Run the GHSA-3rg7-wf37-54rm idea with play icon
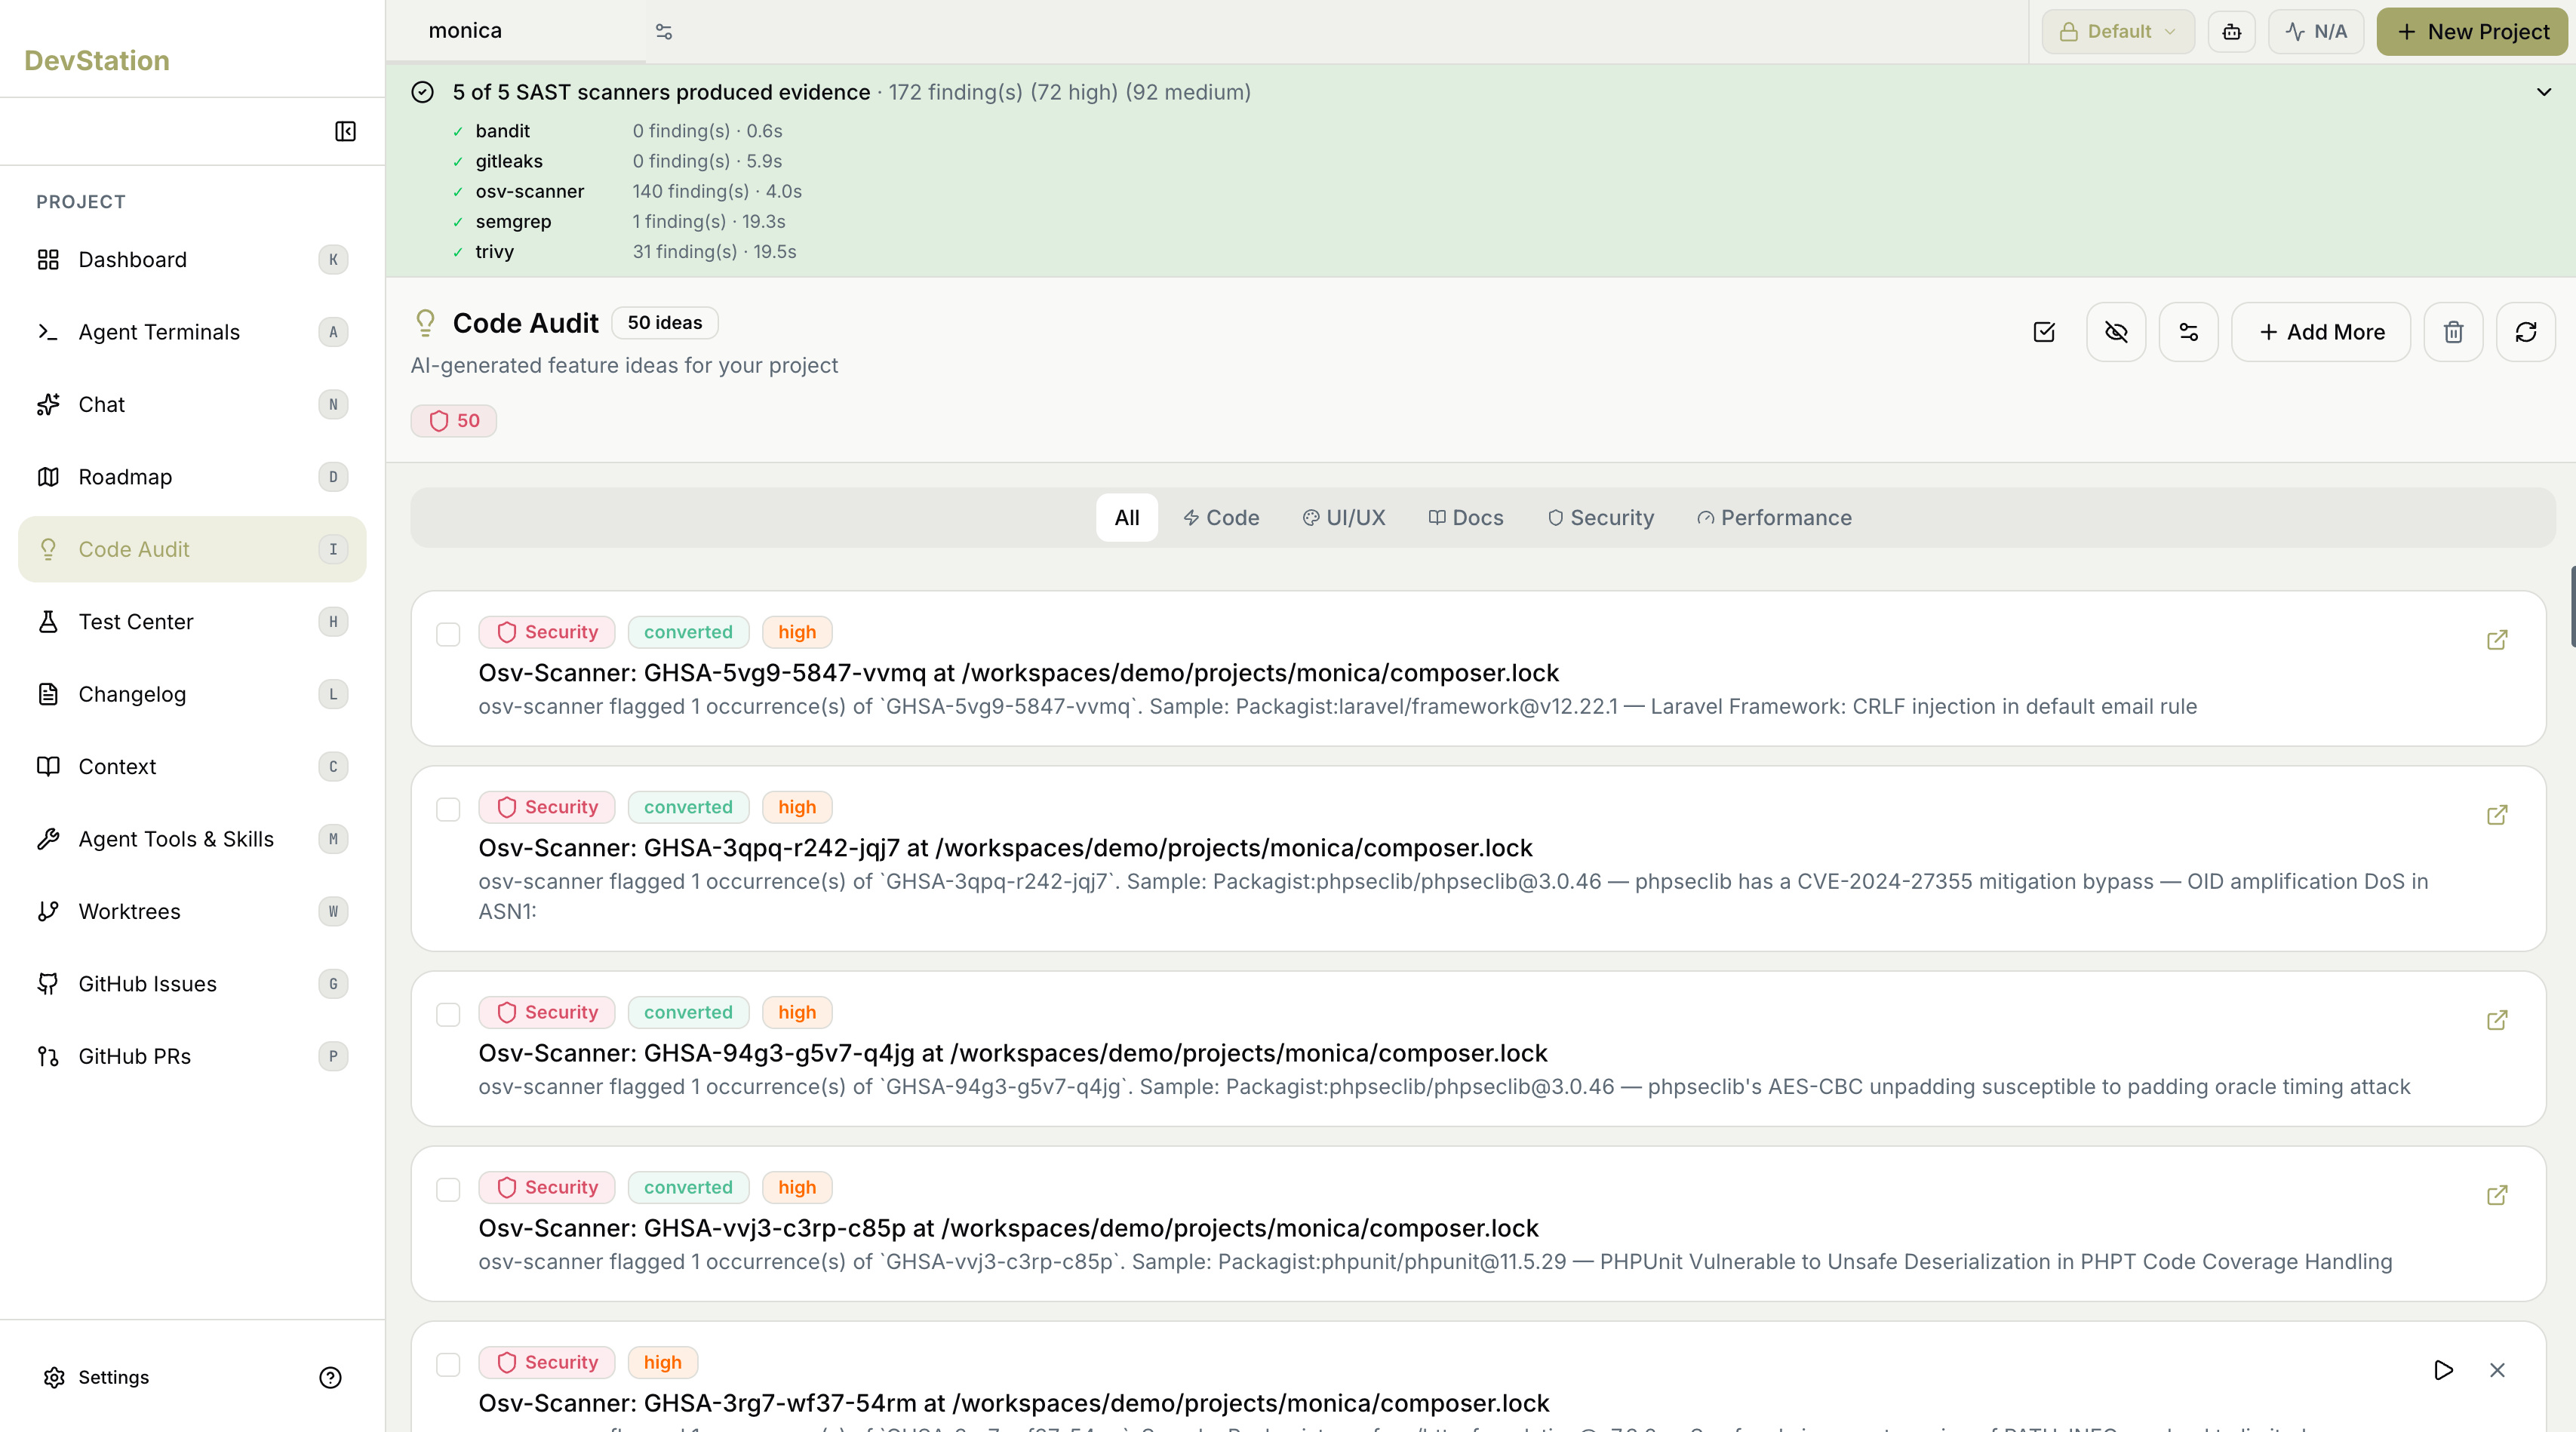2576x1432 pixels. [2443, 1370]
